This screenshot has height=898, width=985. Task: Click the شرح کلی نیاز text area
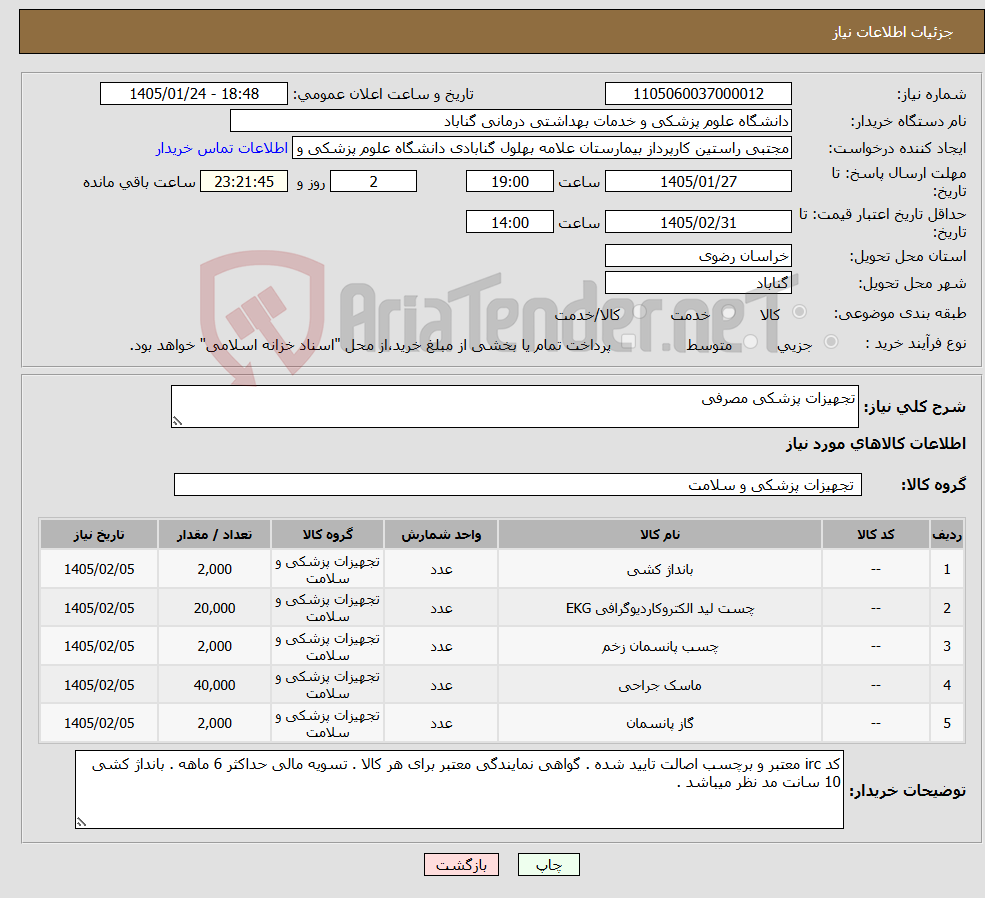pyautogui.click(x=514, y=406)
